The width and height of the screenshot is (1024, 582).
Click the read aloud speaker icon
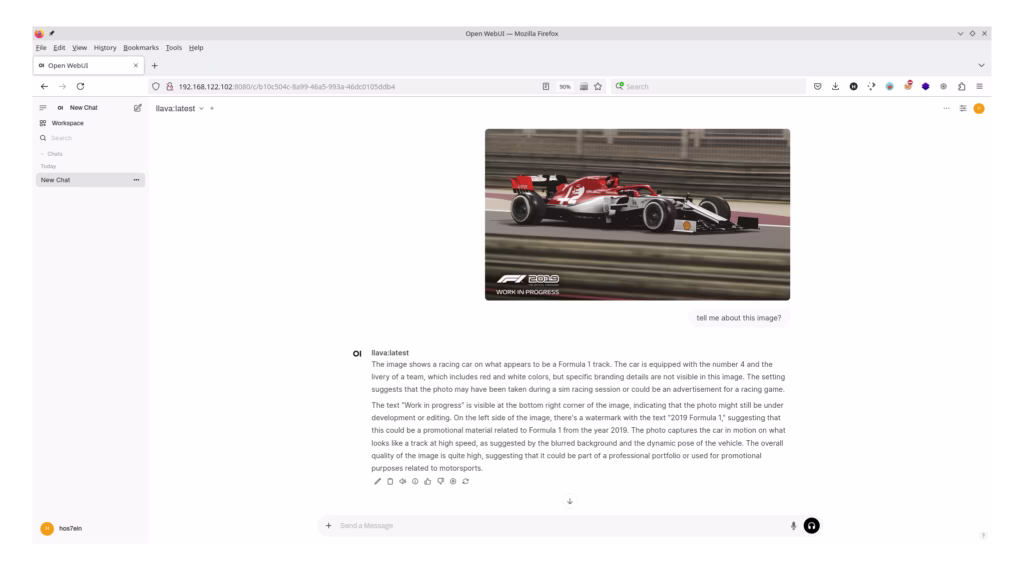402,481
